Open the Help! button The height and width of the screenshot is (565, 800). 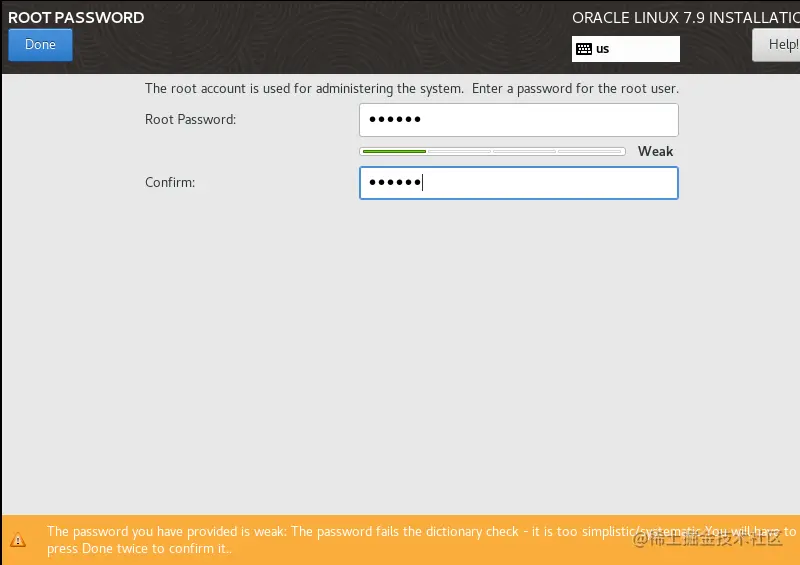(x=776, y=45)
